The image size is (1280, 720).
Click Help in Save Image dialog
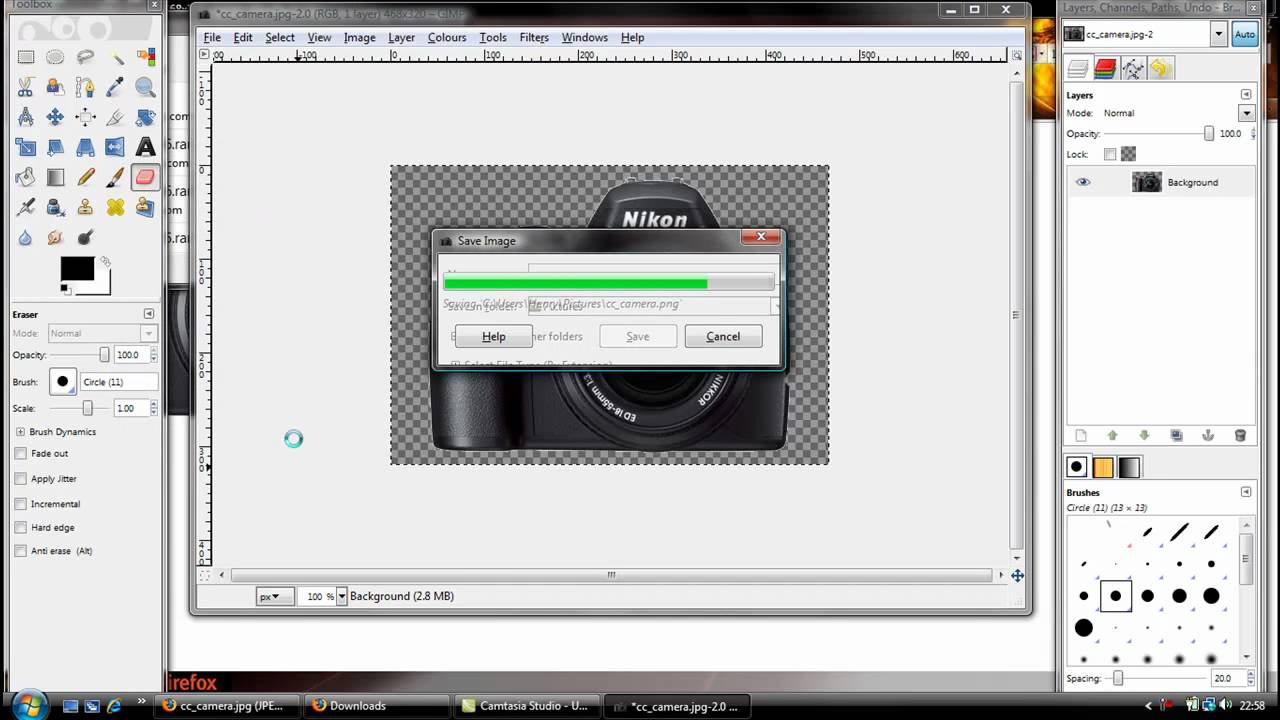click(494, 336)
